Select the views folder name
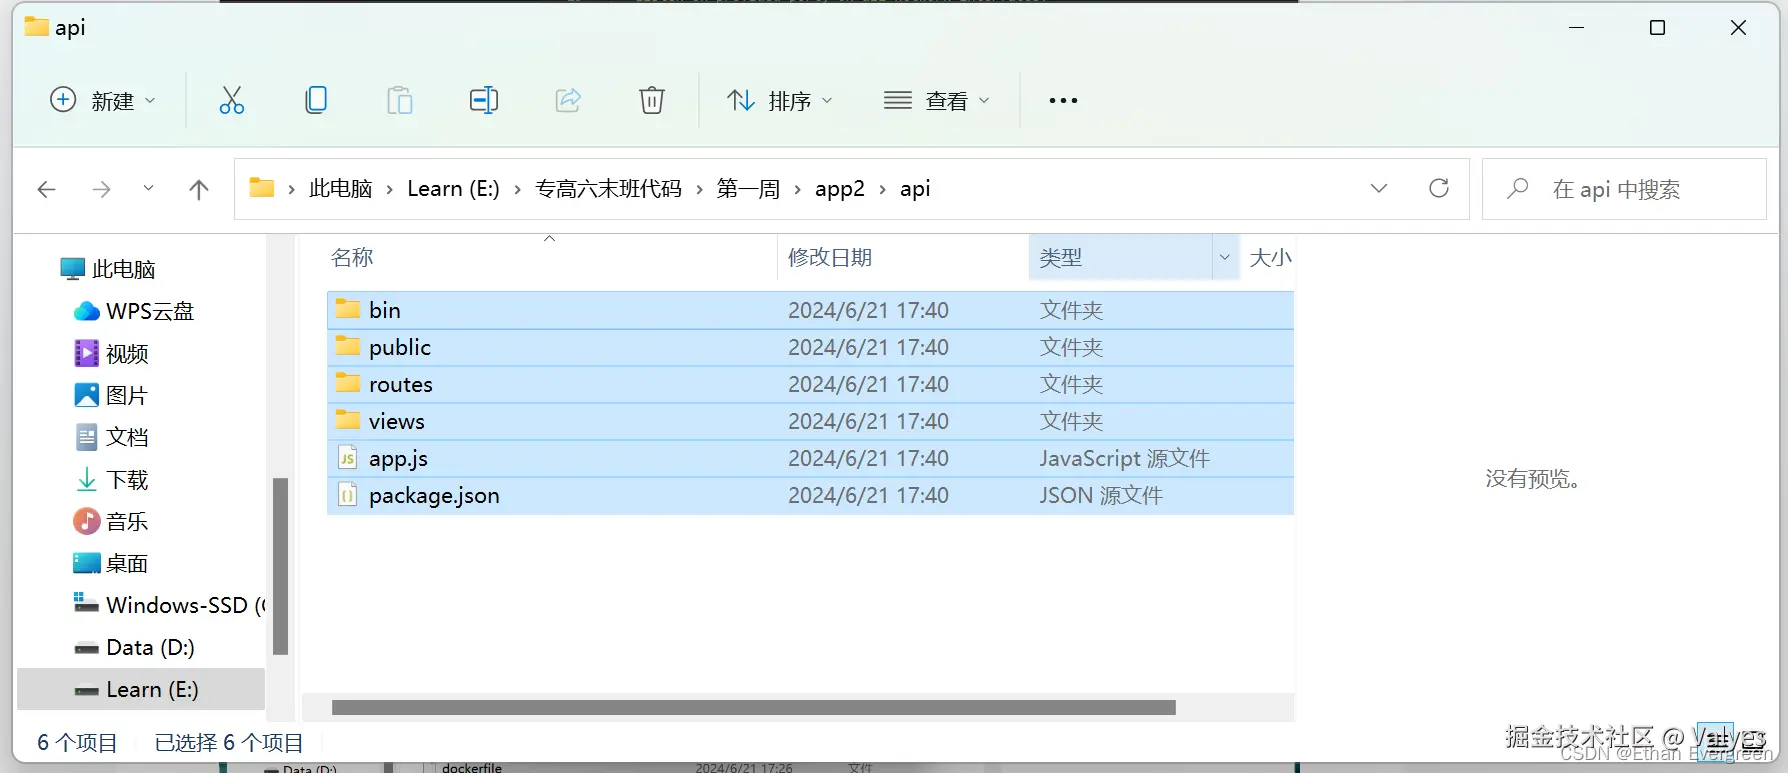The height and width of the screenshot is (773, 1788). coord(397,421)
